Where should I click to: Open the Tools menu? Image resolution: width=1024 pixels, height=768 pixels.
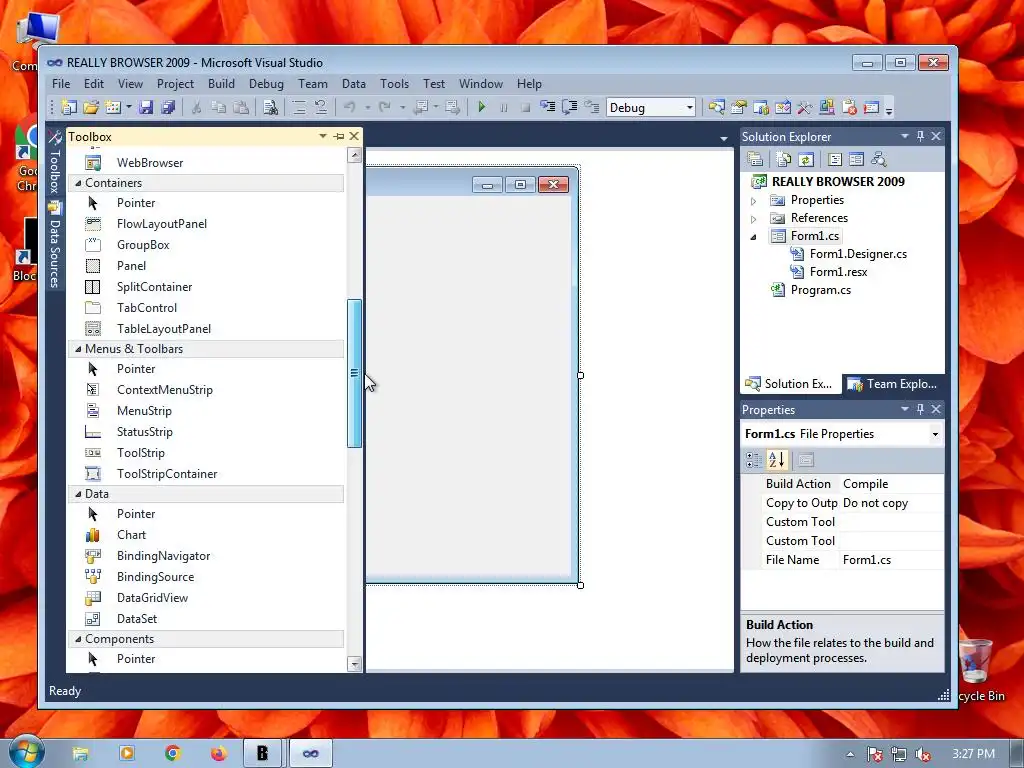coord(394,84)
